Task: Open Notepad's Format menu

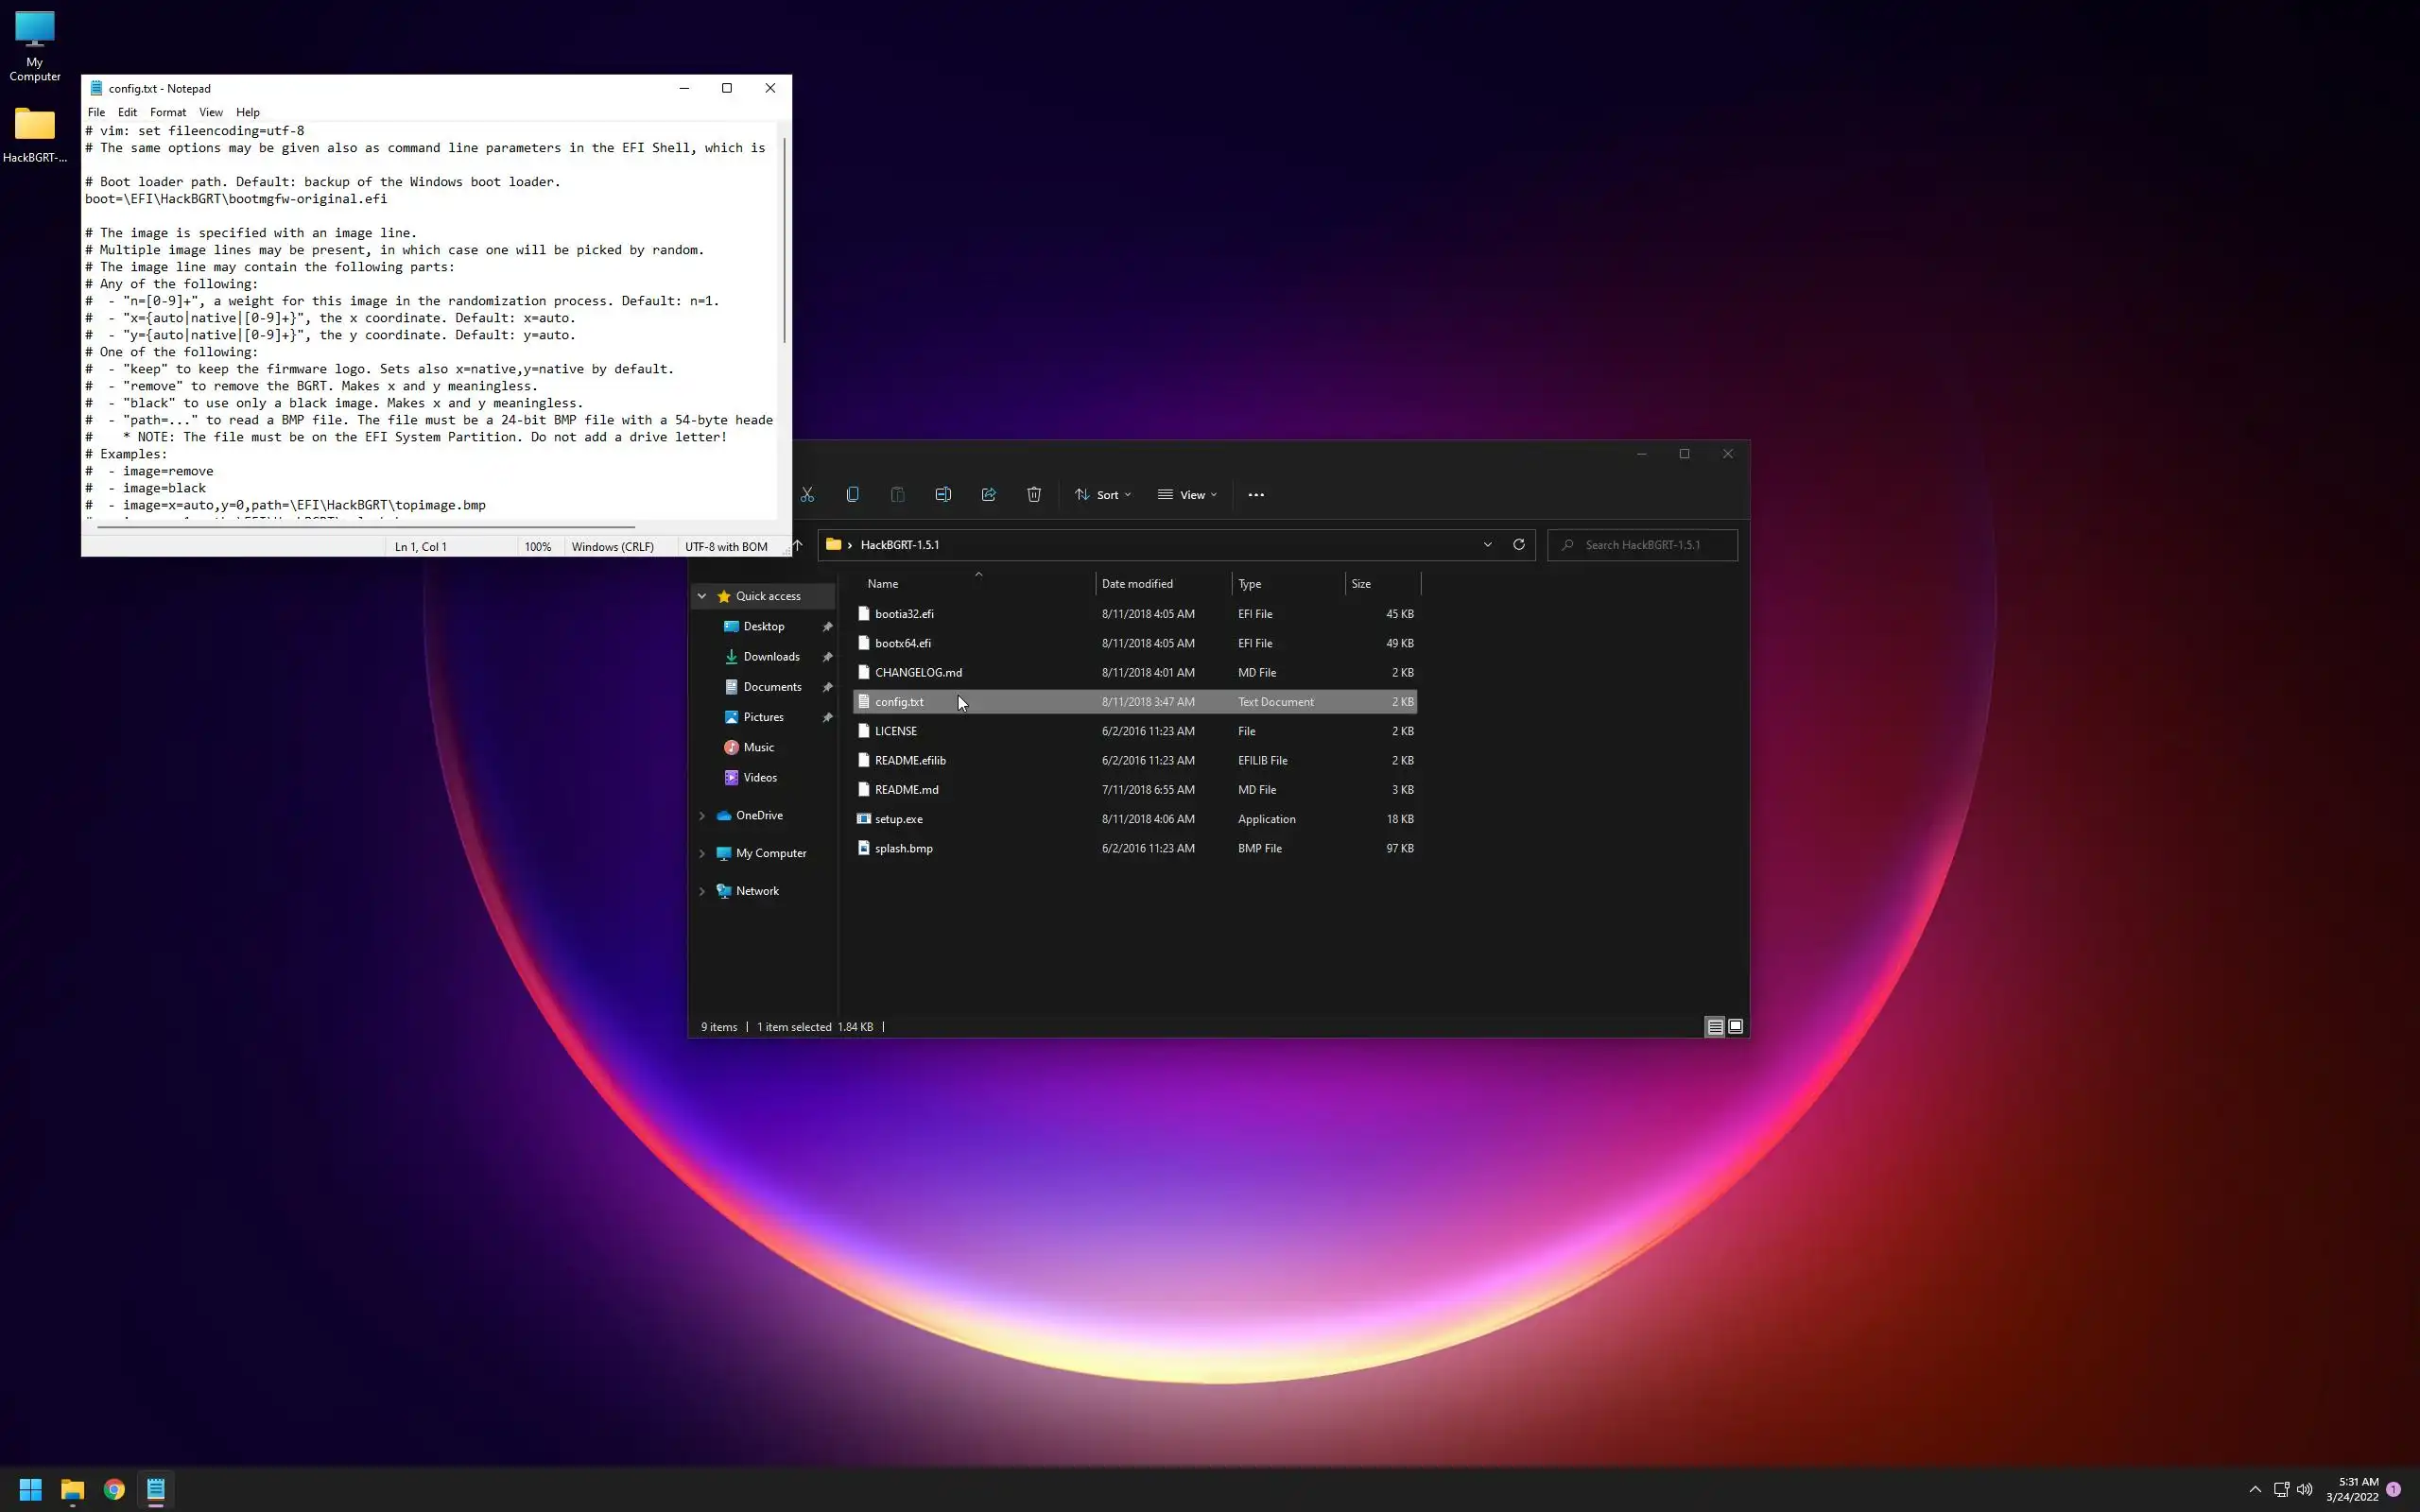Action: tap(167, 112)
